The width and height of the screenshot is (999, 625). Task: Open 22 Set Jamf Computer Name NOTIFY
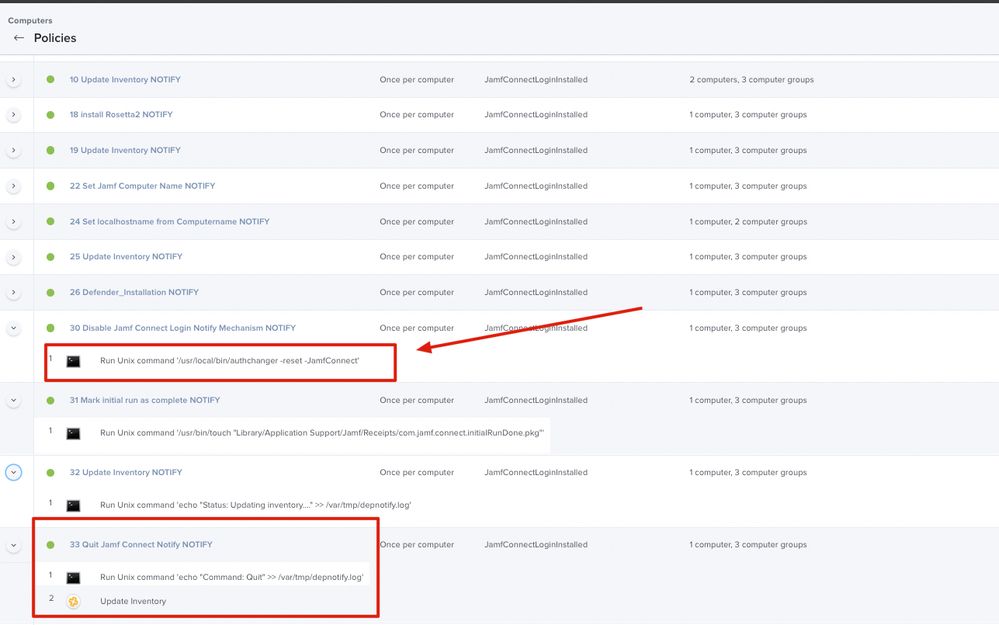coord(142,186)
